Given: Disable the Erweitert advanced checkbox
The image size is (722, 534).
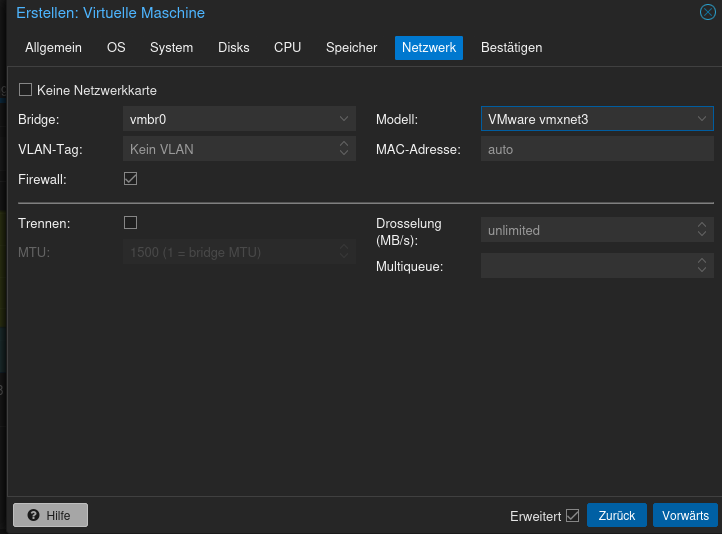Looking at the screenshot, I should (572, 515).
